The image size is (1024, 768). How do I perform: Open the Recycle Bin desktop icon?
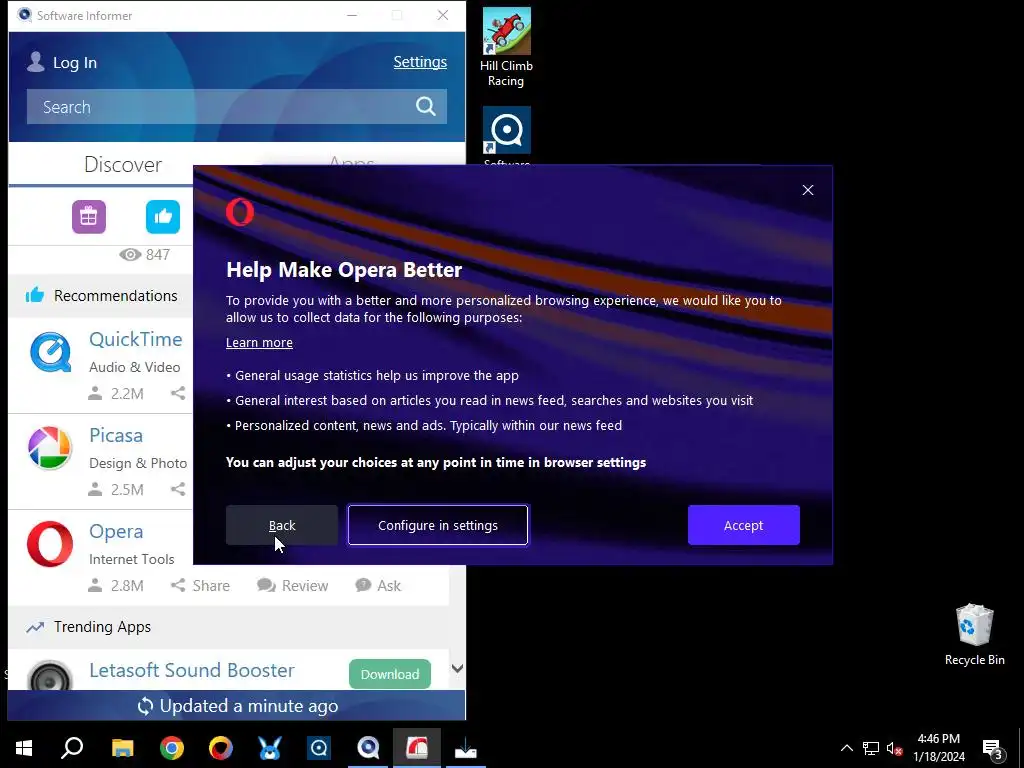[x=974, y=635]
